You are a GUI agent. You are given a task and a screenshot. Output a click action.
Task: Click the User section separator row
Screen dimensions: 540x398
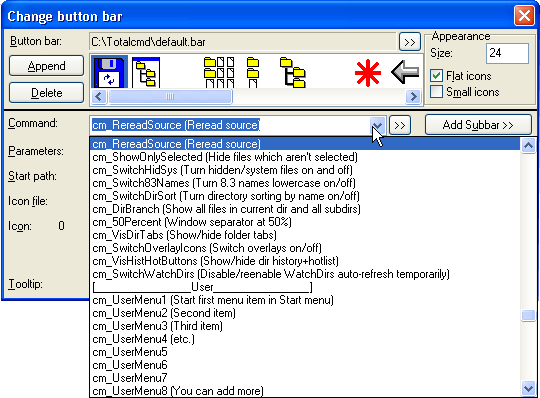tap(305, 287)
